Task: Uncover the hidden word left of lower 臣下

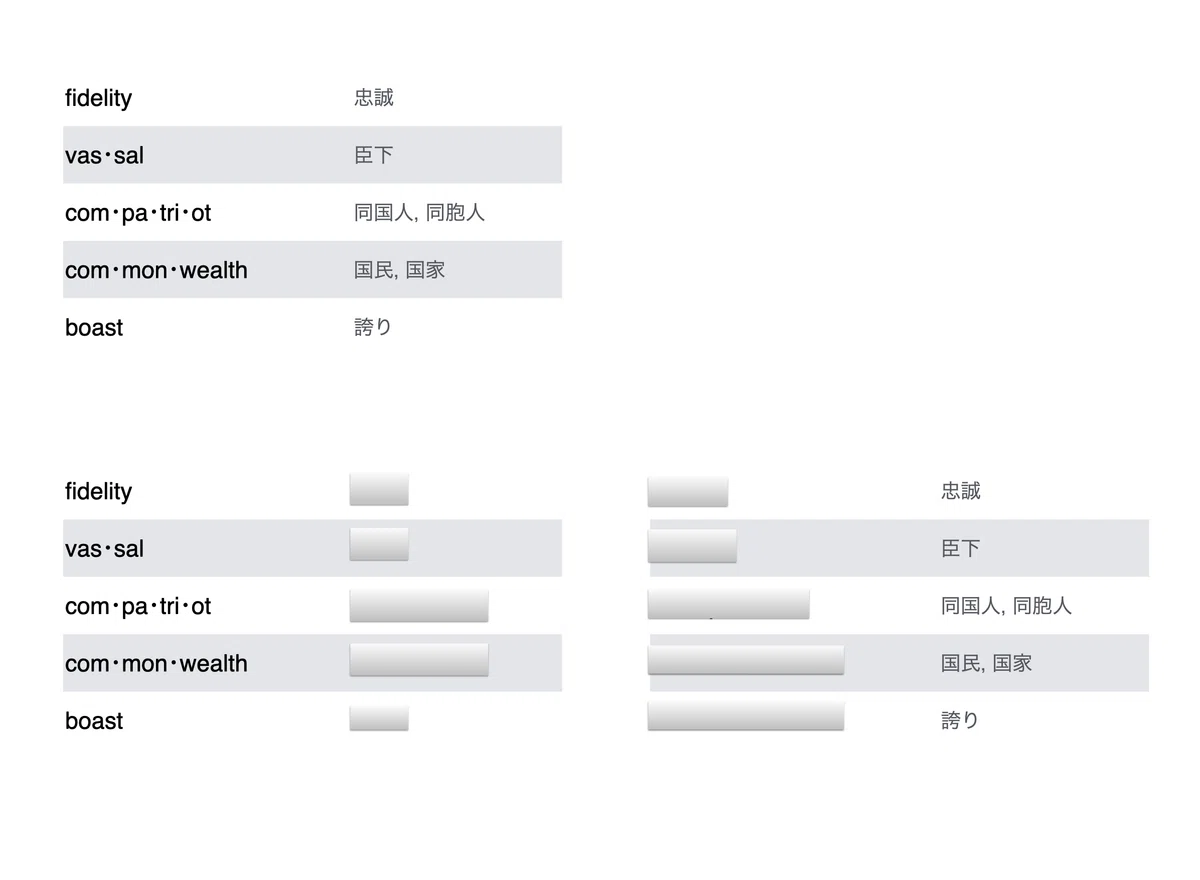Action: coord(692,546)
